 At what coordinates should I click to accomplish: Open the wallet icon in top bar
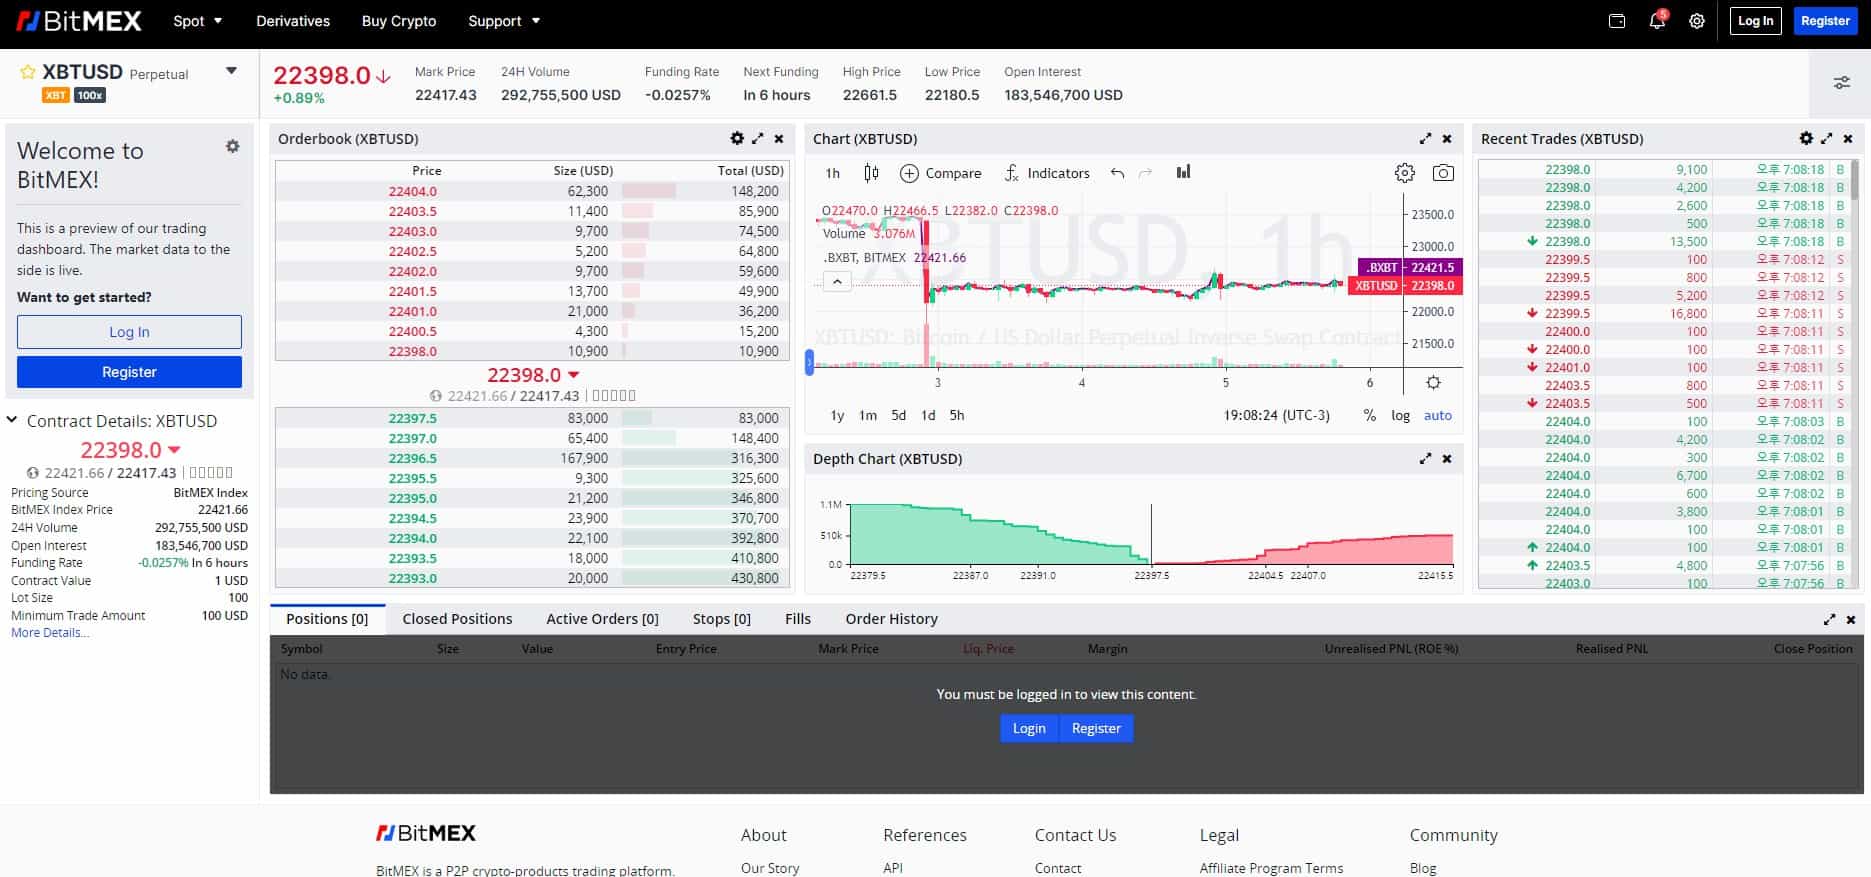click(x=1617, y=21)
